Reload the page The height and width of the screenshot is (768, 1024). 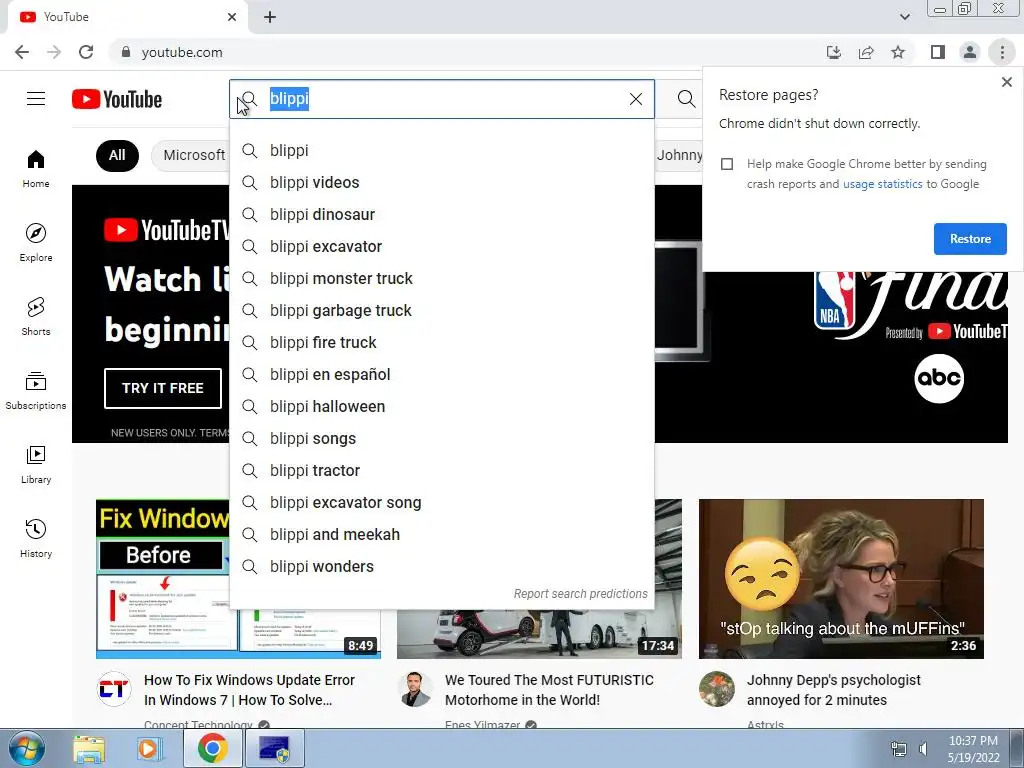point(86,52)
